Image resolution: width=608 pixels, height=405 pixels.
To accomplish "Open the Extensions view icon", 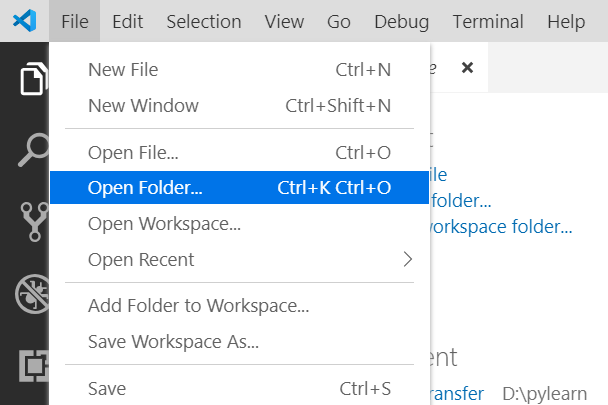I will click(x=34, y=365).
